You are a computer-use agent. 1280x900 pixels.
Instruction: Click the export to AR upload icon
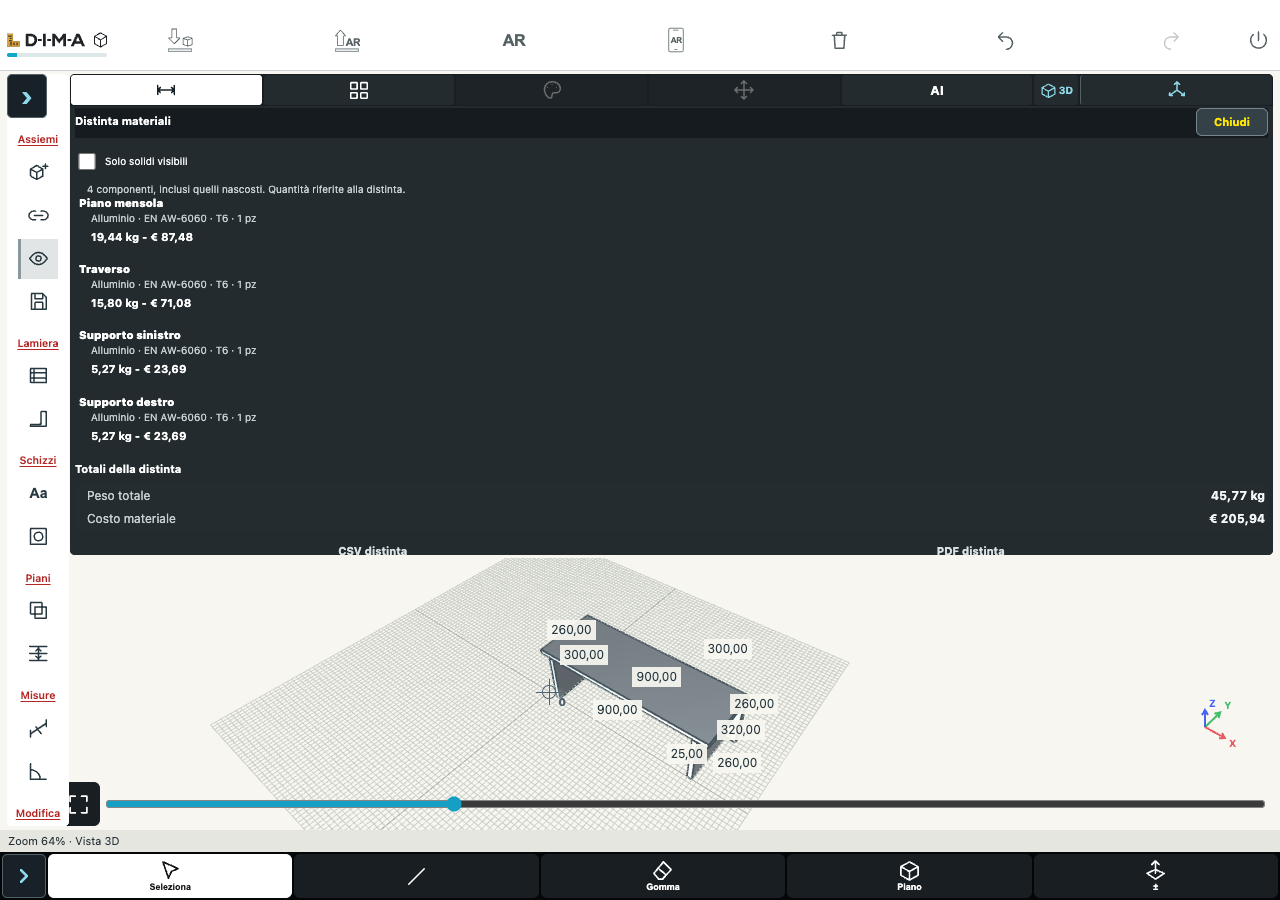[347, 40]
